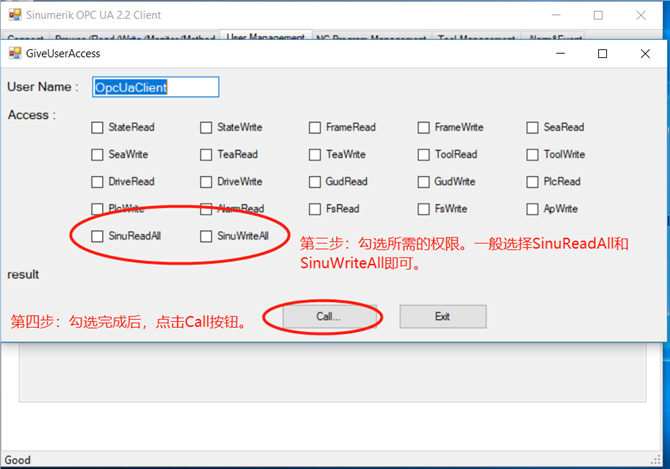Click the 'Good' status bar text

coord(18,460)
